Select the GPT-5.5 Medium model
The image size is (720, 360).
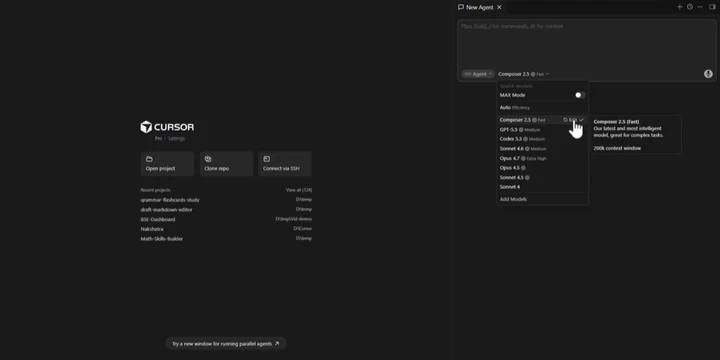542,129
